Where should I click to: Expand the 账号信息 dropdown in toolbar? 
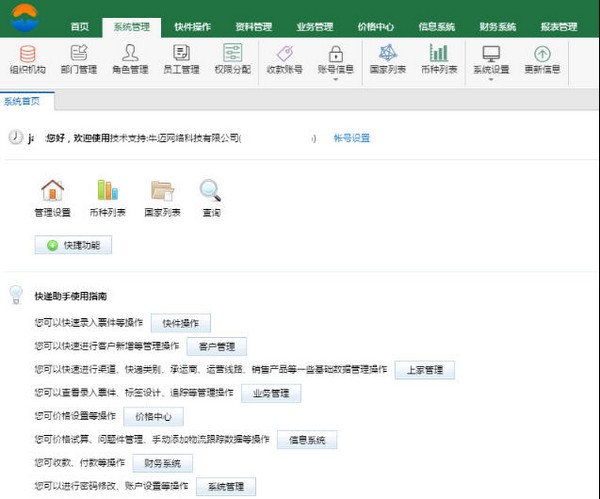335,79
